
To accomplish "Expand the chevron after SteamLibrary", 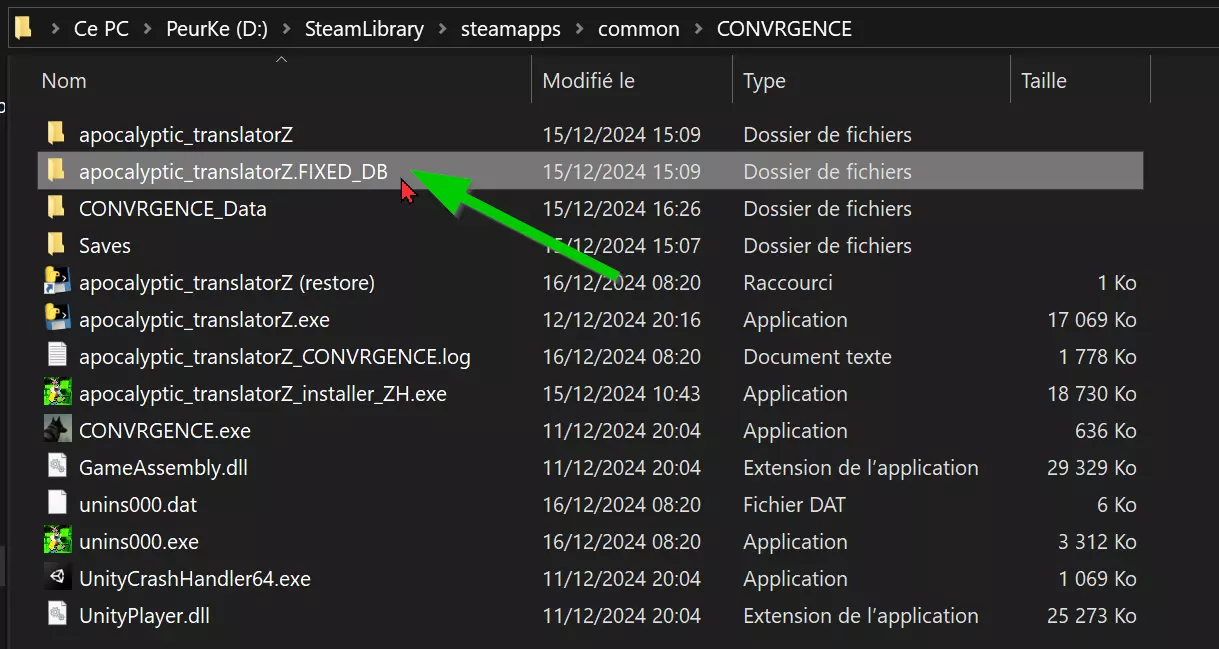I will tap(443, 29).
